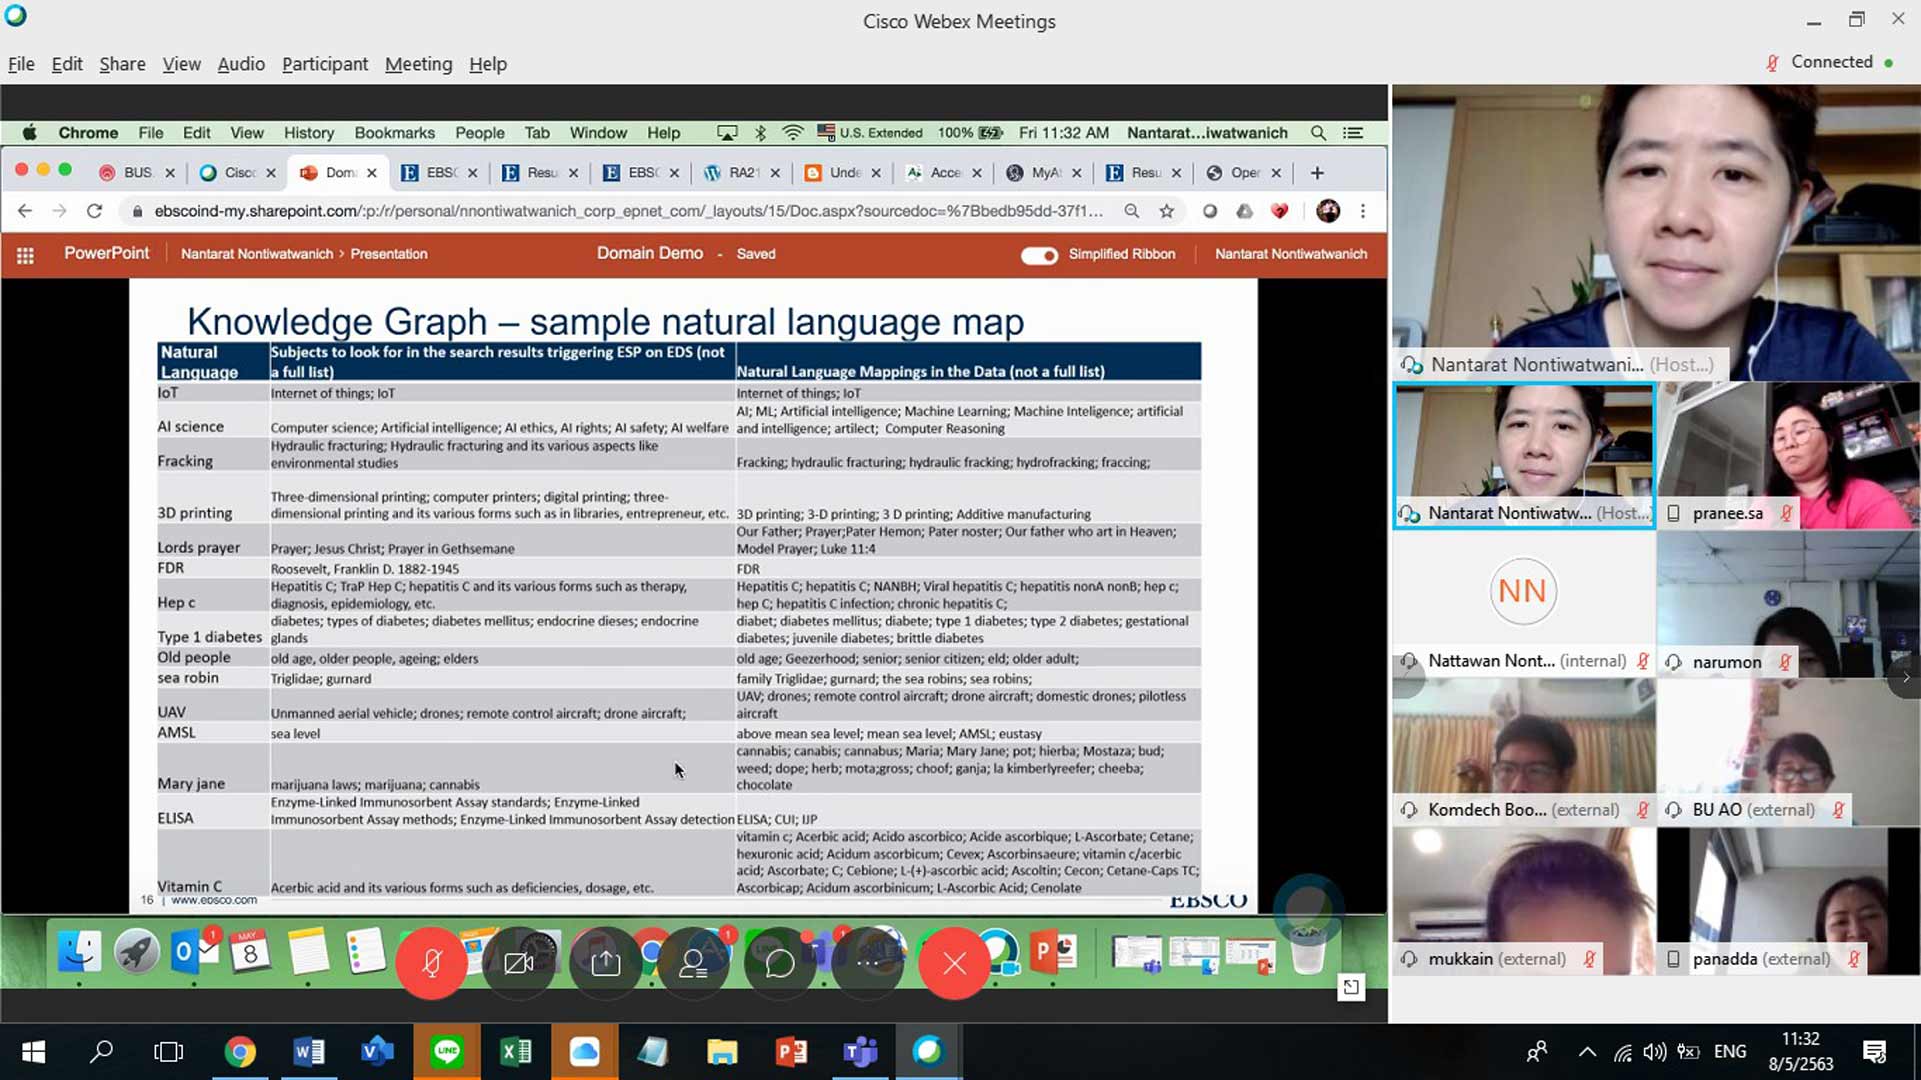Adjust volume via taskbar speaker icon
1921x1080 pixels.
tap(1654, 1052)
